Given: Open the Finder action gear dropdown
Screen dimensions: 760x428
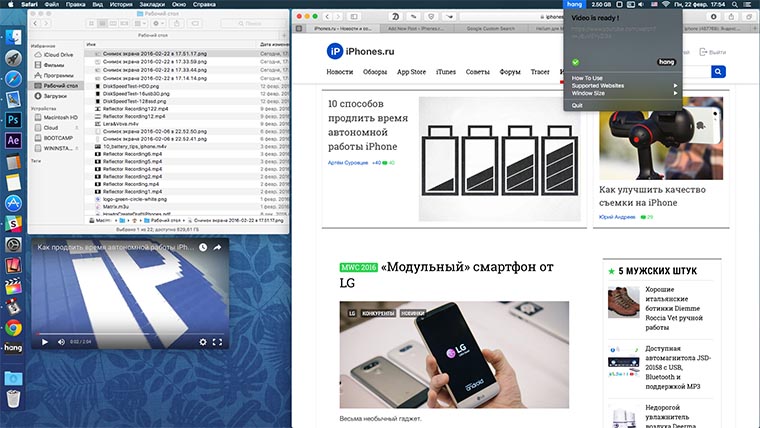Looking at the screenshot, I should pos(158,23).
